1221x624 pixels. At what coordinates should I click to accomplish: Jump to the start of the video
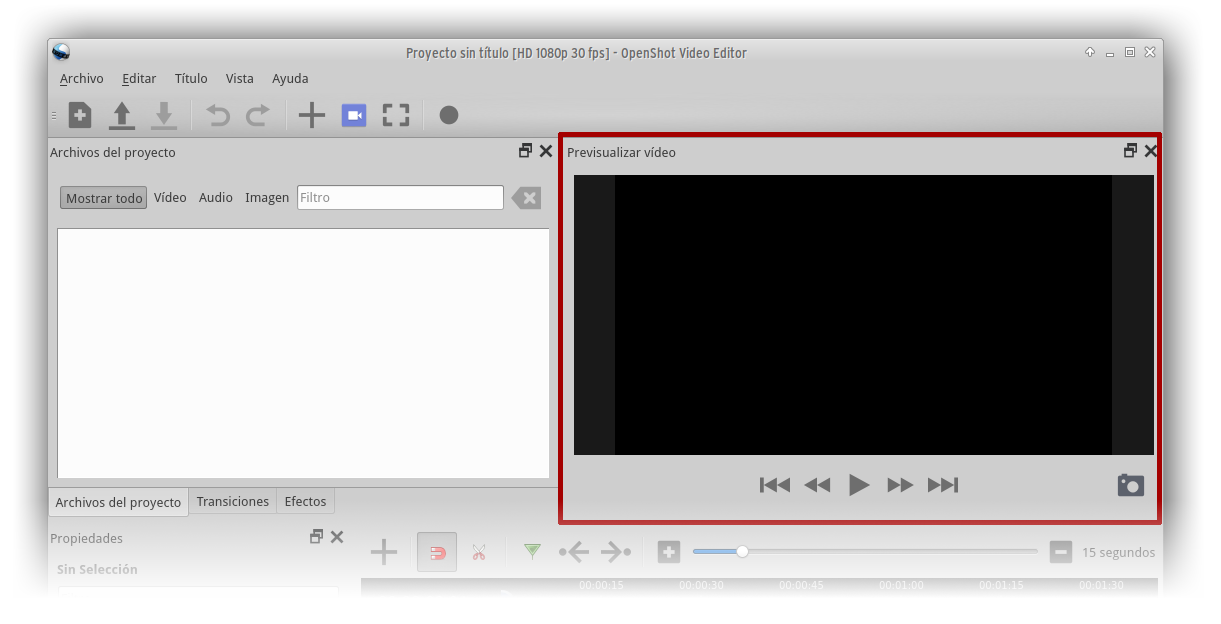coord(775,485)
